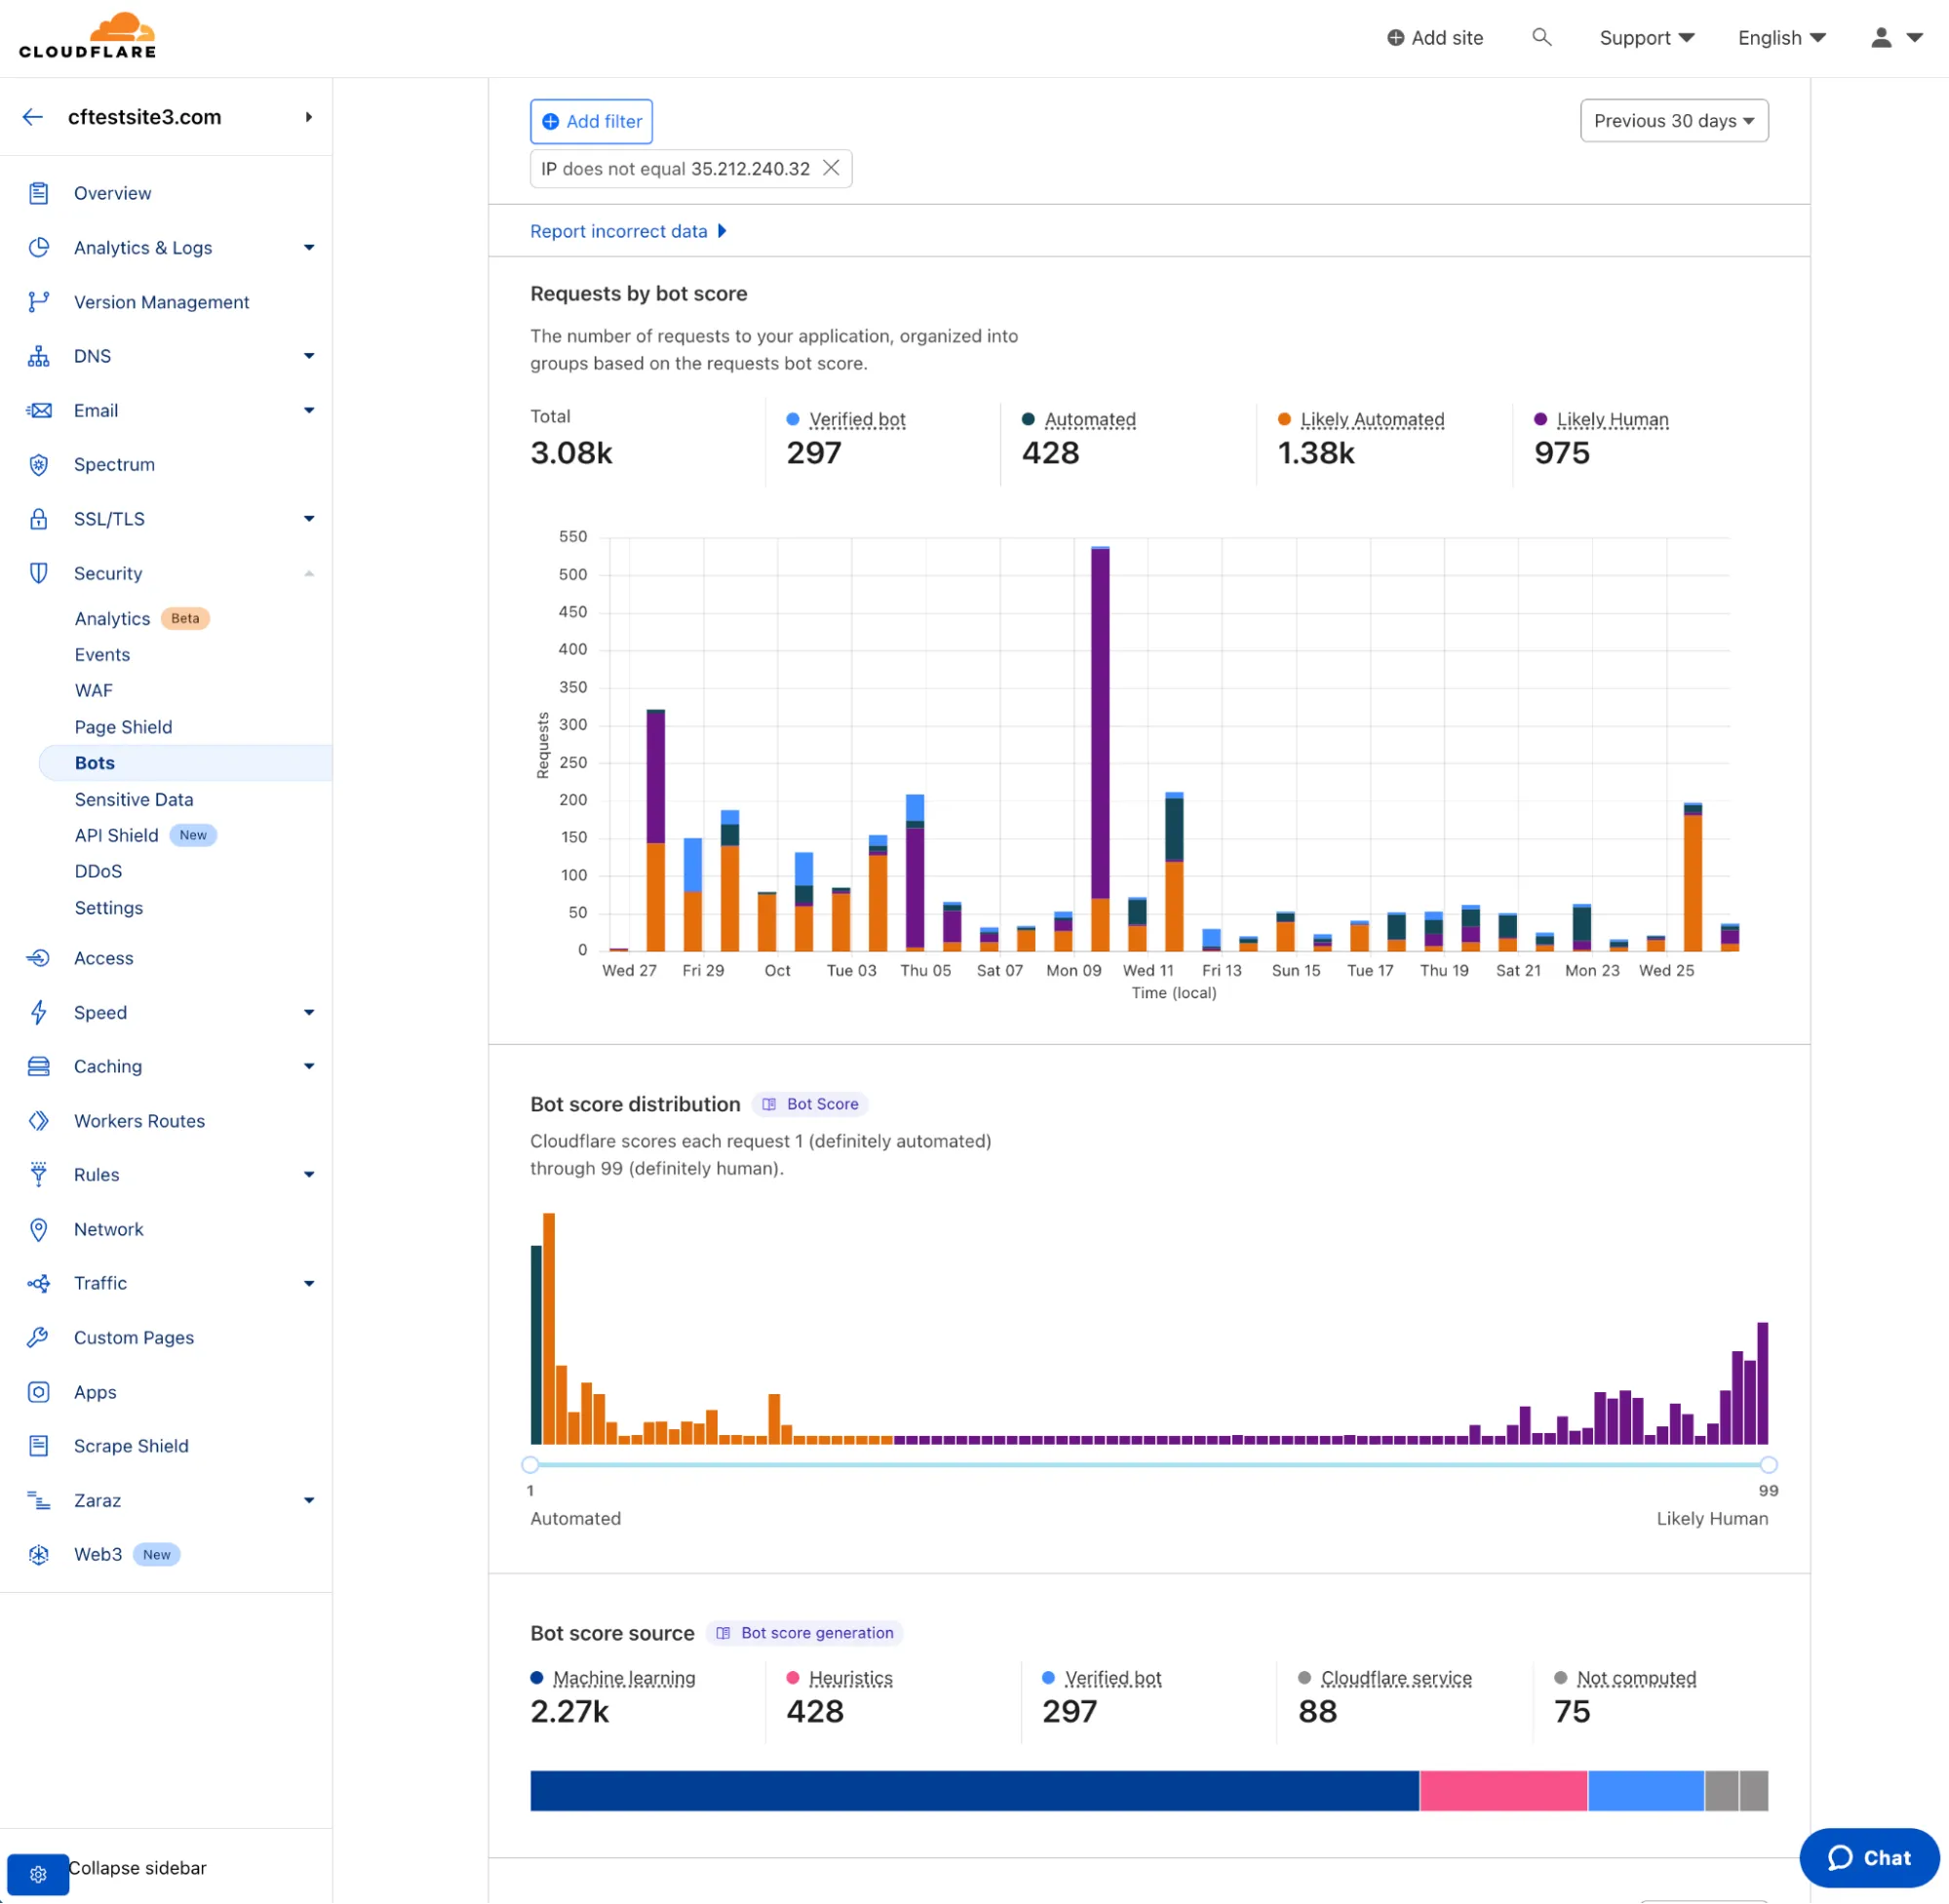The height and width of the screenshot is (1904, 1949).
Task: Open the Cloudflare search icon
Action: tap(1543, 37)
